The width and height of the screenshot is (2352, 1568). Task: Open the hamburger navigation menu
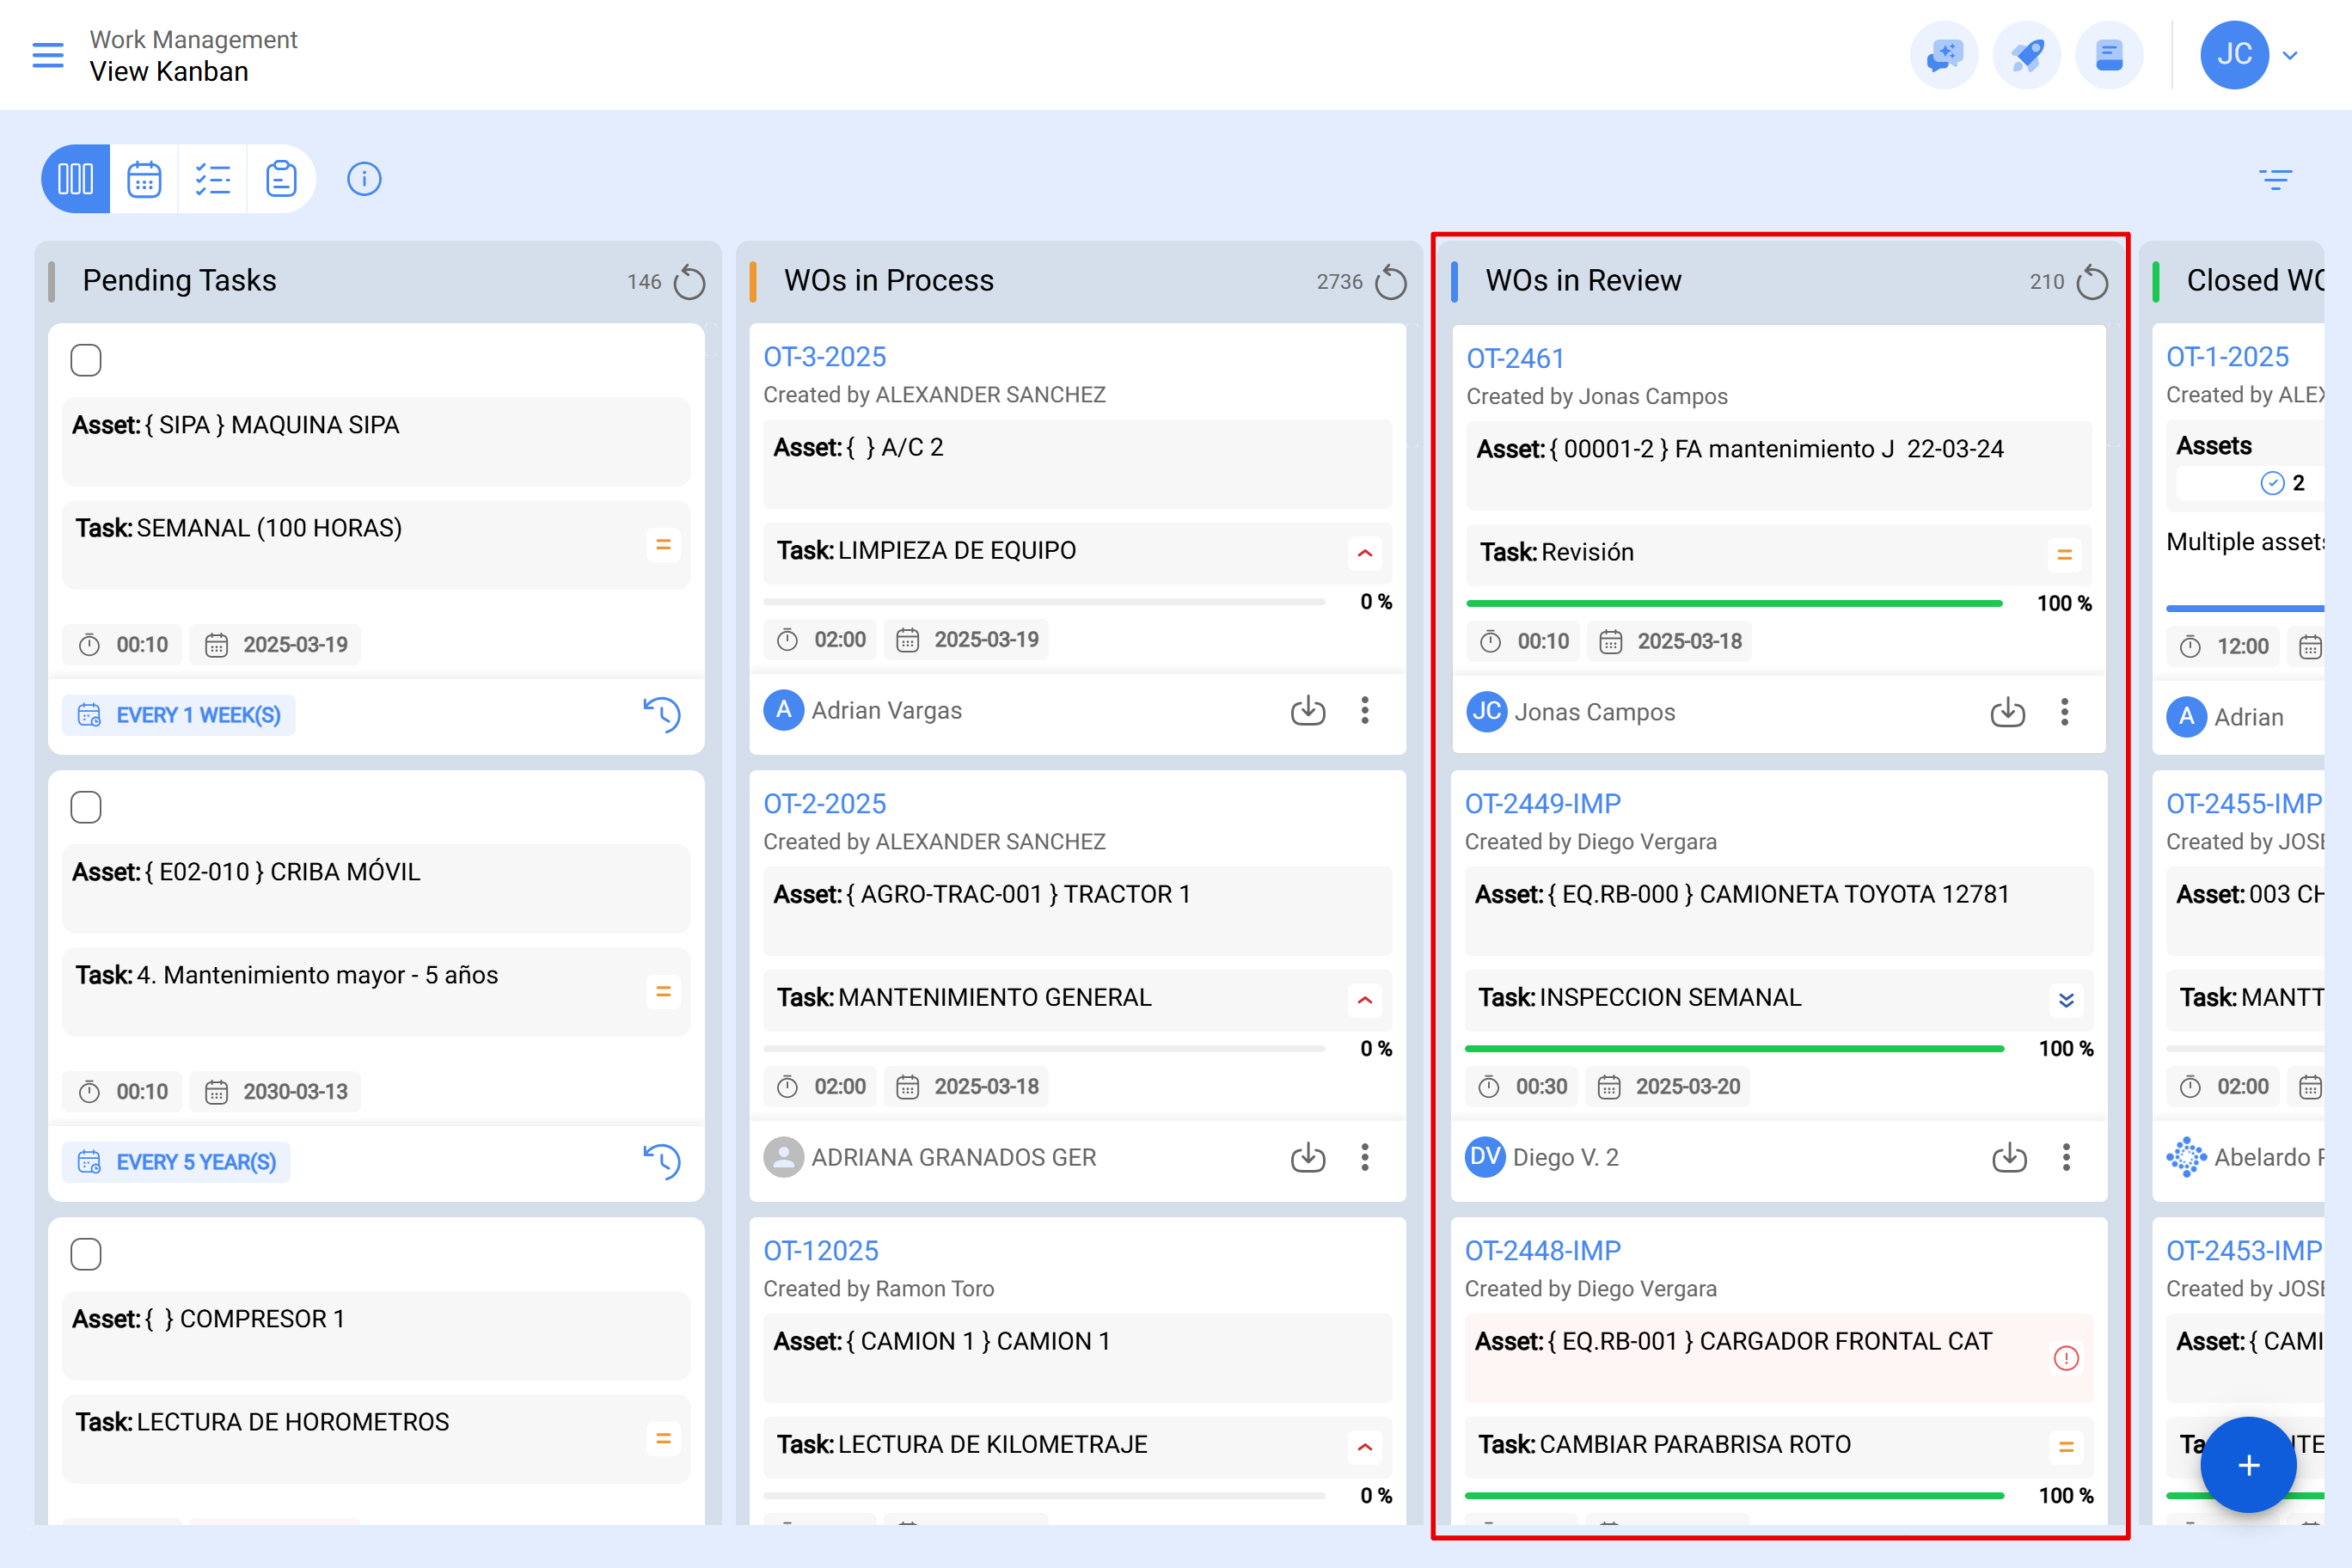[47, 55]
